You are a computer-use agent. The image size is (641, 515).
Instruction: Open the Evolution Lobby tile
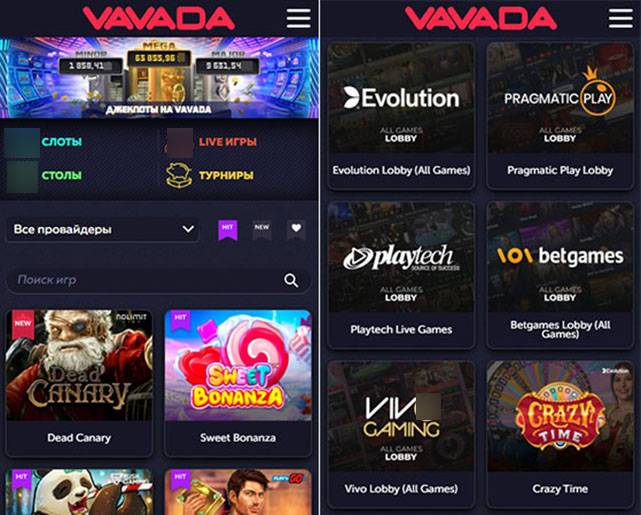click(401, 116)
